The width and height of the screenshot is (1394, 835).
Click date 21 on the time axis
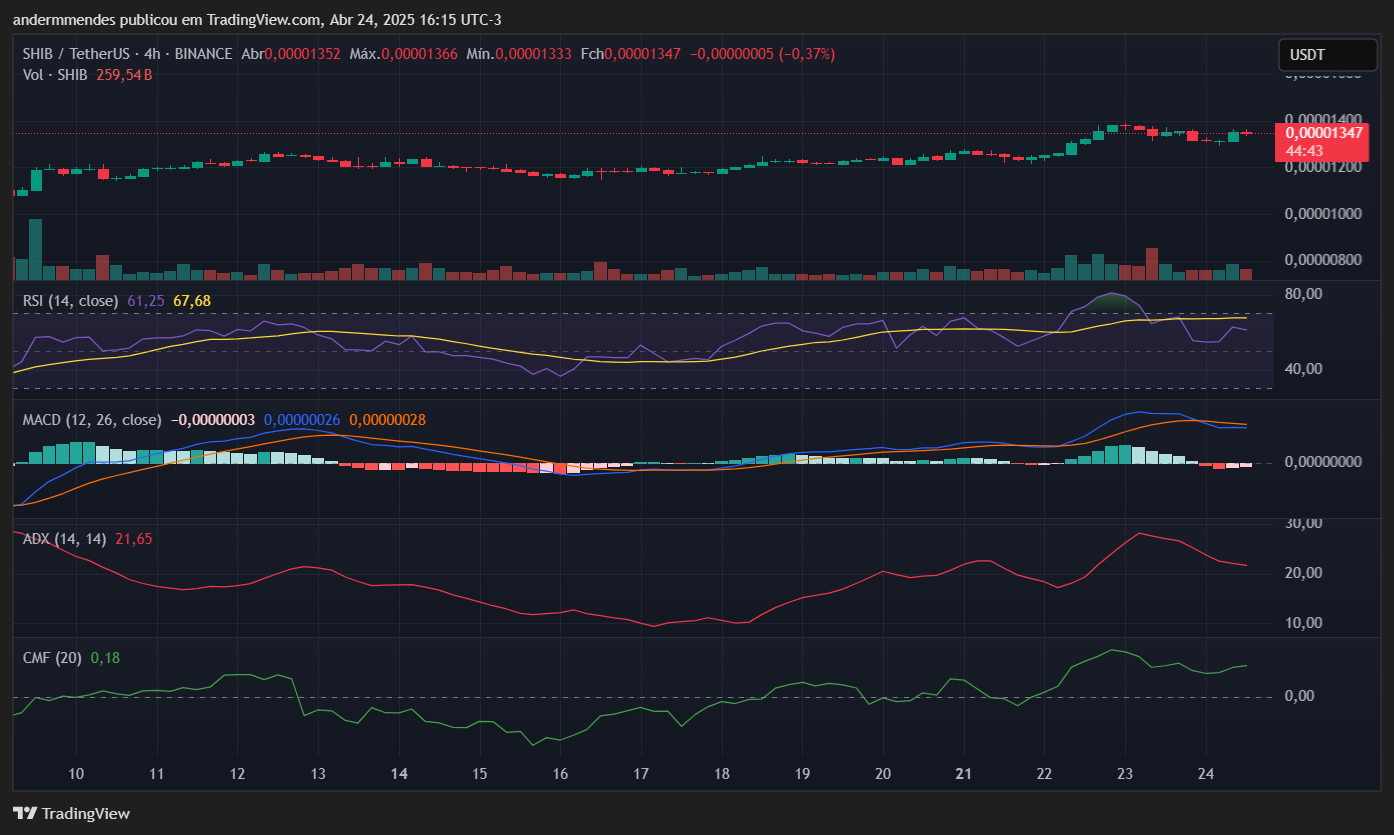[x=964, y=774]
